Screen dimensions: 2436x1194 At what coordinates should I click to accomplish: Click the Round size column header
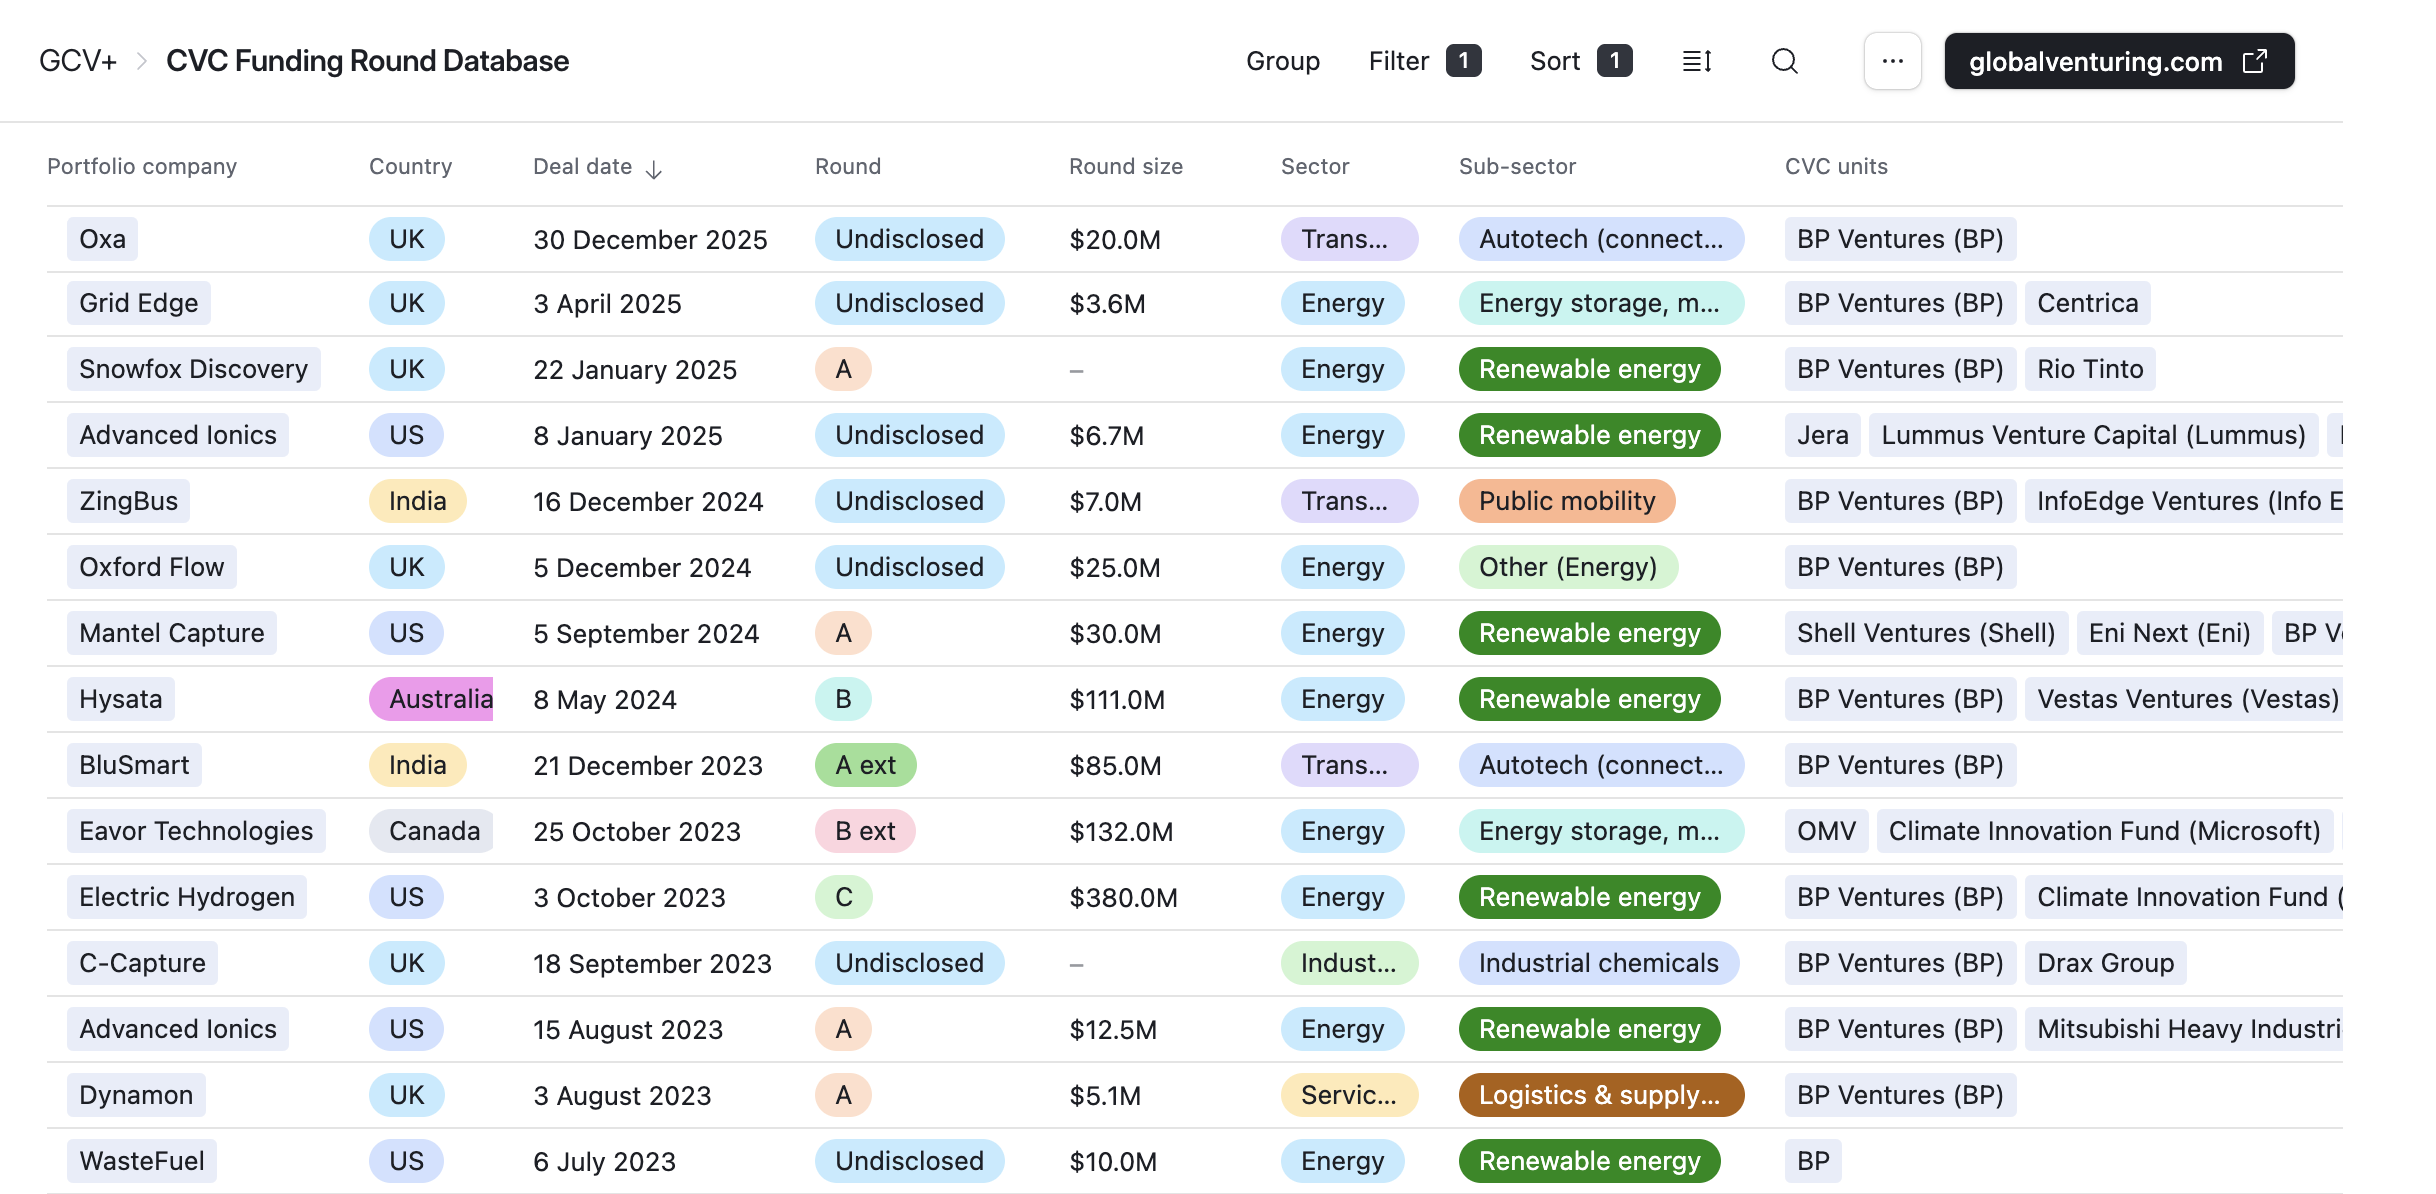[1125, 167]
